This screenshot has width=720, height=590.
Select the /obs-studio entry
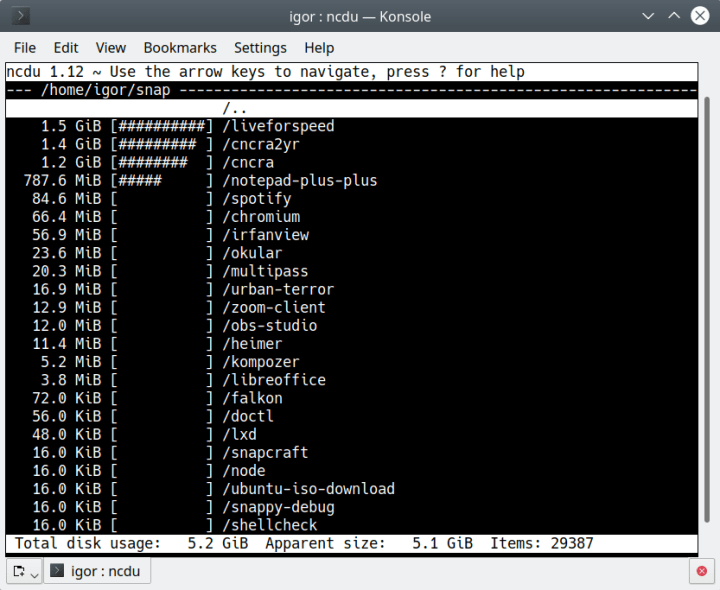[x=352, y=326]
